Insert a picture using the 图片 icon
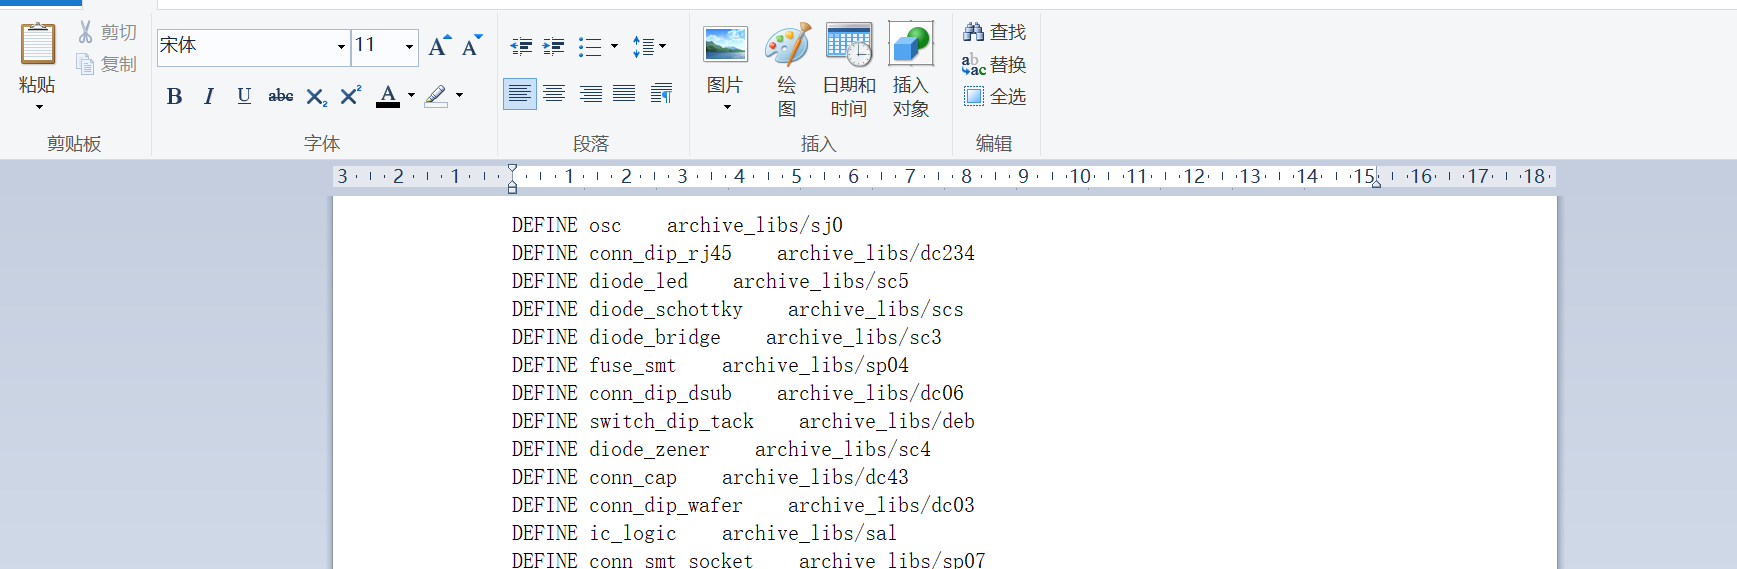 point(725,46)
